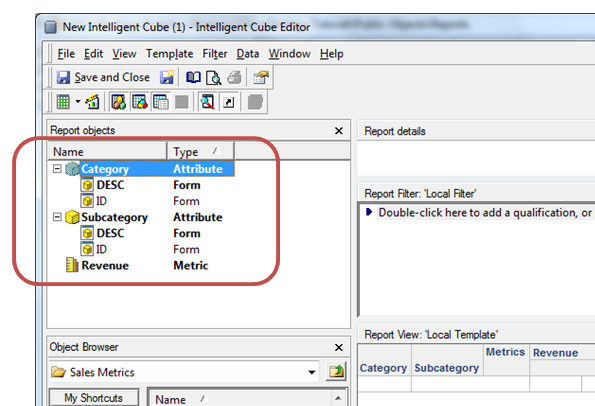Screen dimensions: 595x406
Task: Select DESC form under Category
Action: [x=110, y=185]
